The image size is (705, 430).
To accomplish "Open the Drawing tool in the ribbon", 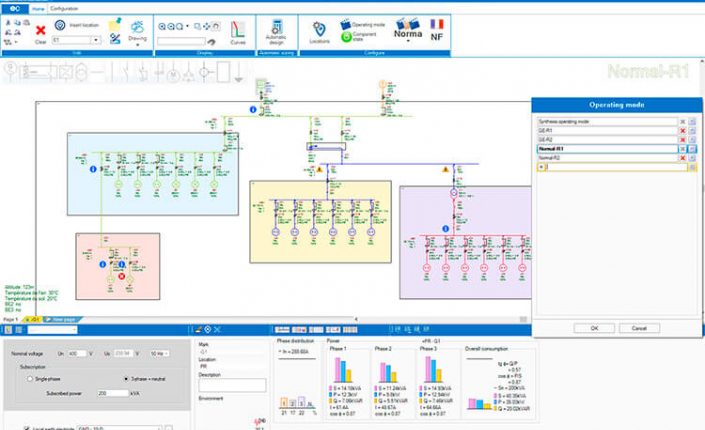I will pyautogui.click(x=138, y=31).
